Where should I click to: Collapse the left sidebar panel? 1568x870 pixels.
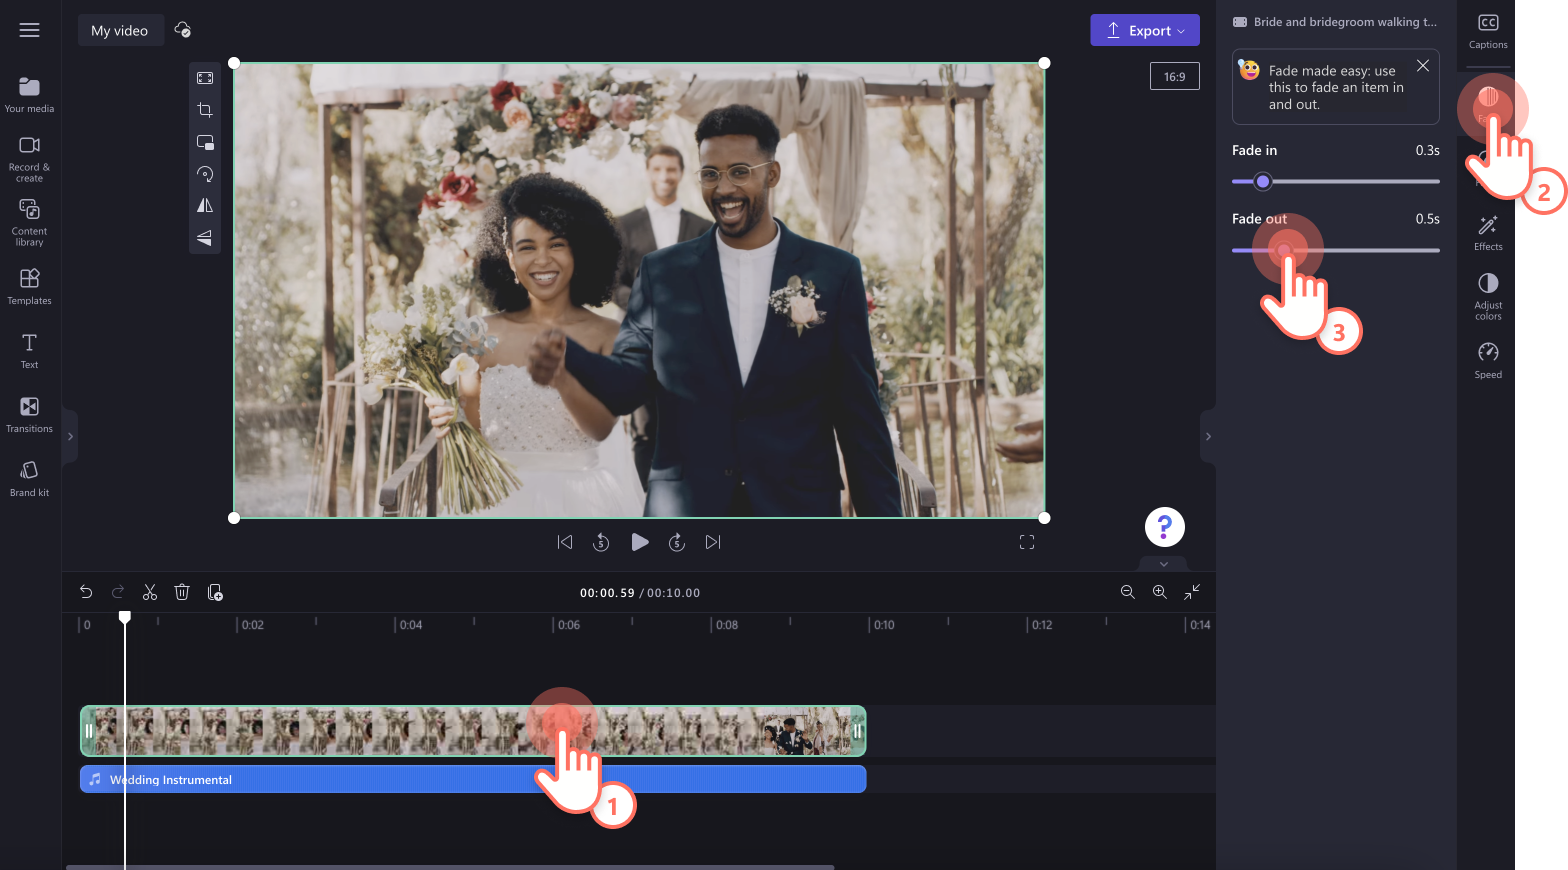click(70, 437)
